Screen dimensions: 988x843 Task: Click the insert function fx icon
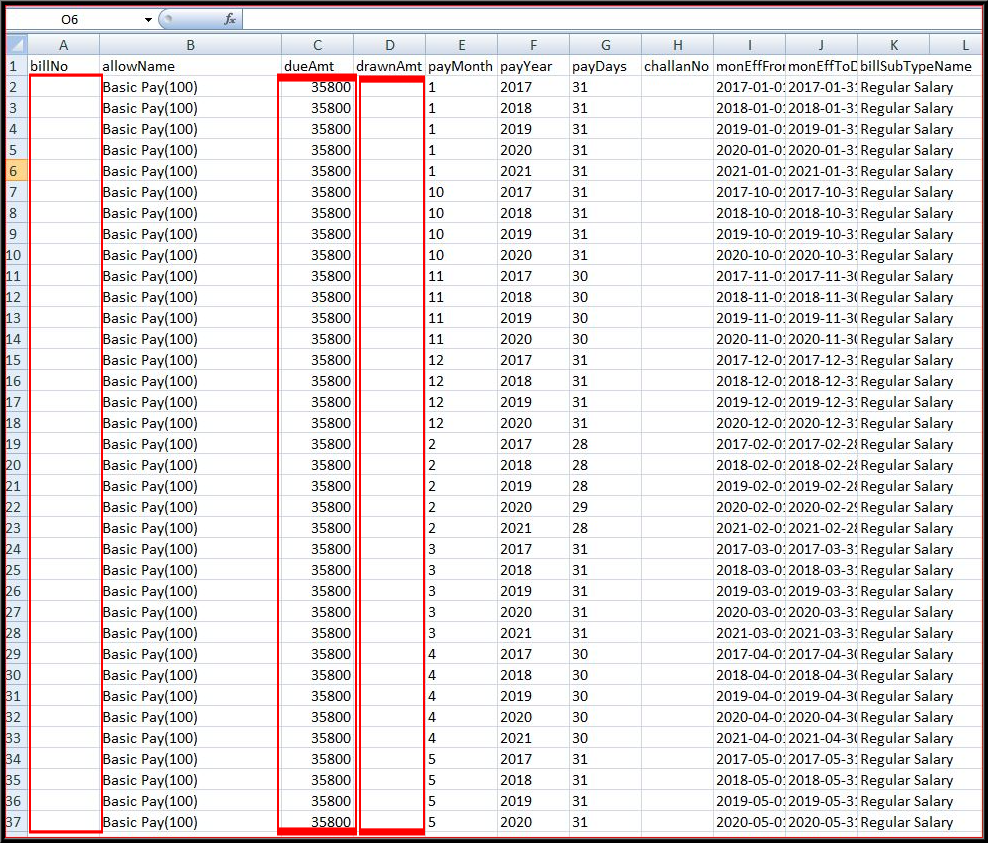(x=230, y=20)
